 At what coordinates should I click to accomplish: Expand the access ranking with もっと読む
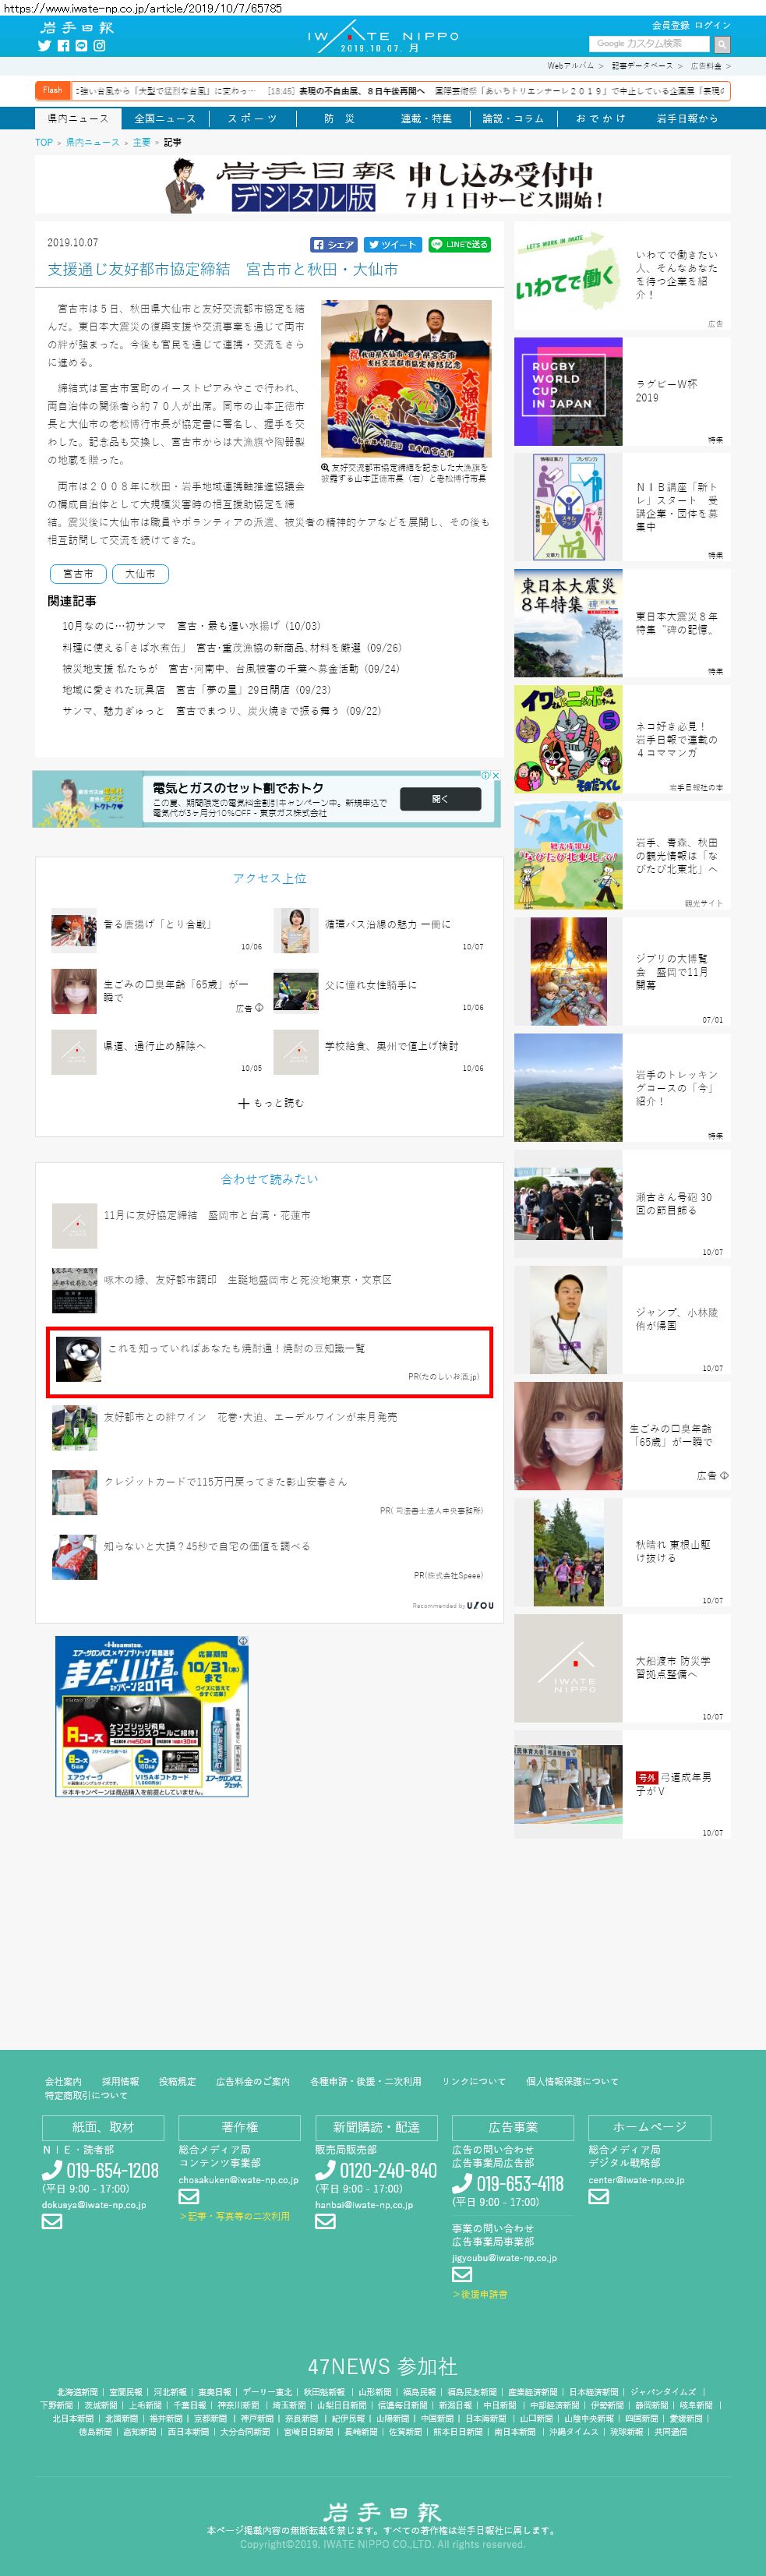[270, 1103]
